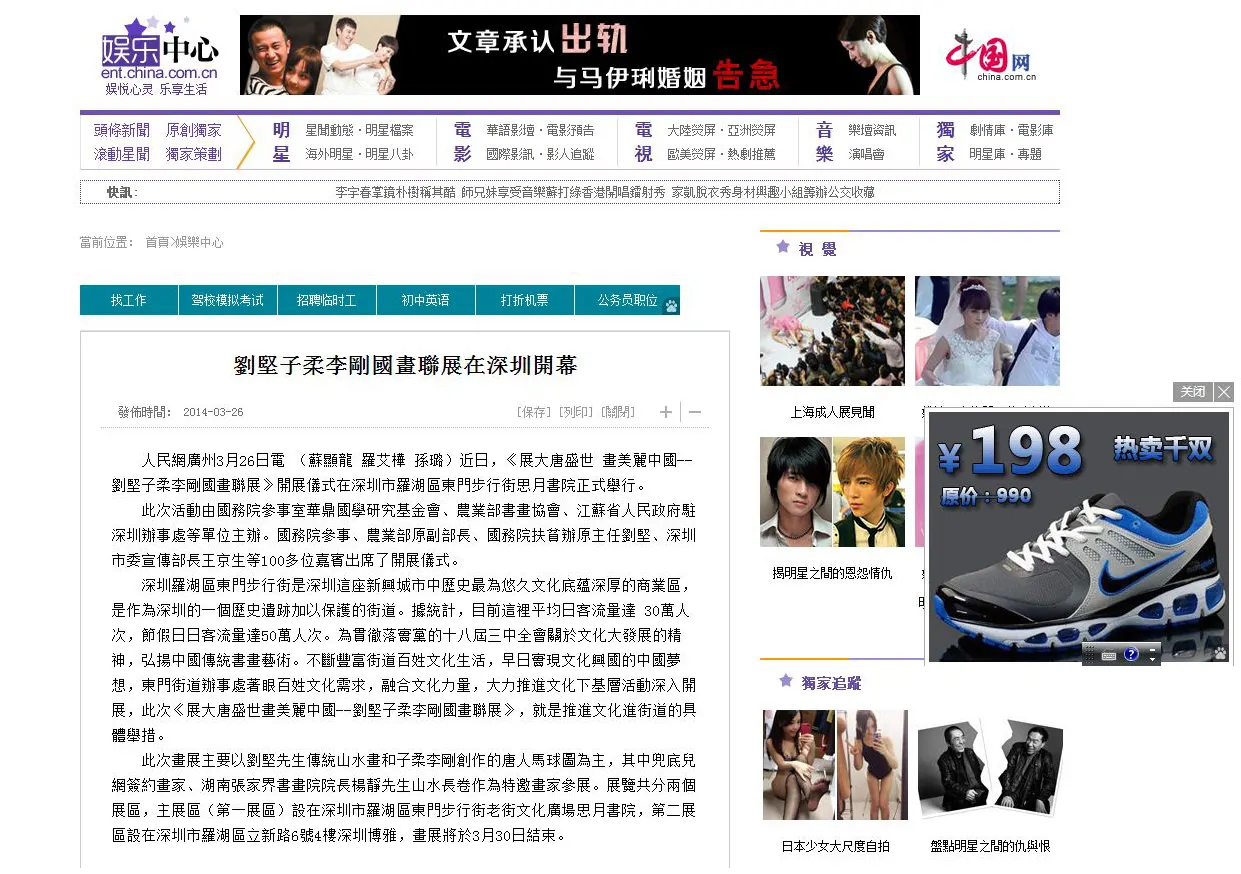Open 大陸熒屏 in the navigation
The image size is (1241, 874).
(x=691, y=130)
